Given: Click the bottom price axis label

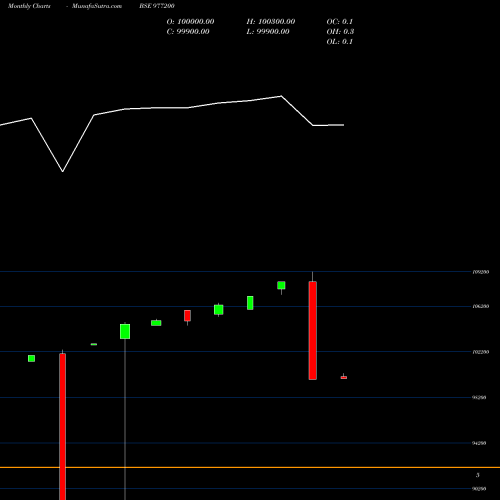Looking at the screenshot, I should tap(479, 489).
